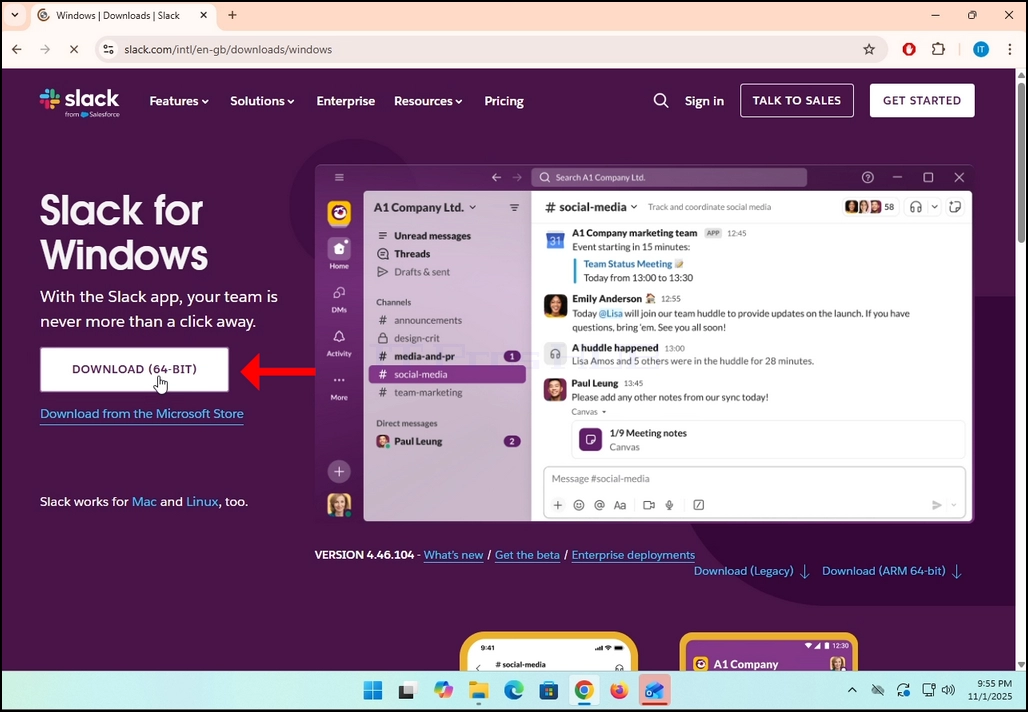Open tab search chevron at top left

click(x=14, y=15)
